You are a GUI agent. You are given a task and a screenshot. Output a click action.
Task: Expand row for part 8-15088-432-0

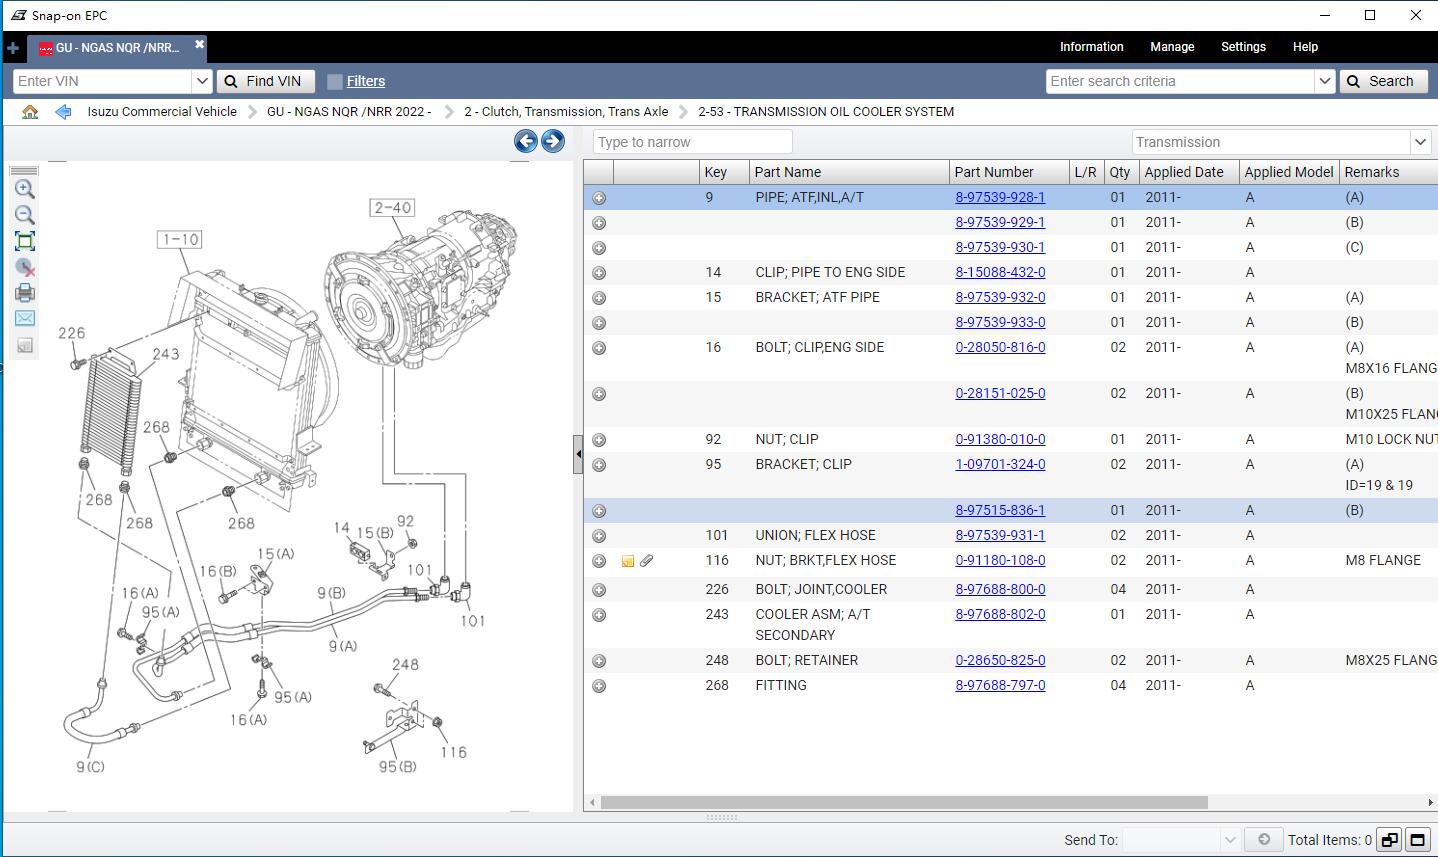point(599,273)
